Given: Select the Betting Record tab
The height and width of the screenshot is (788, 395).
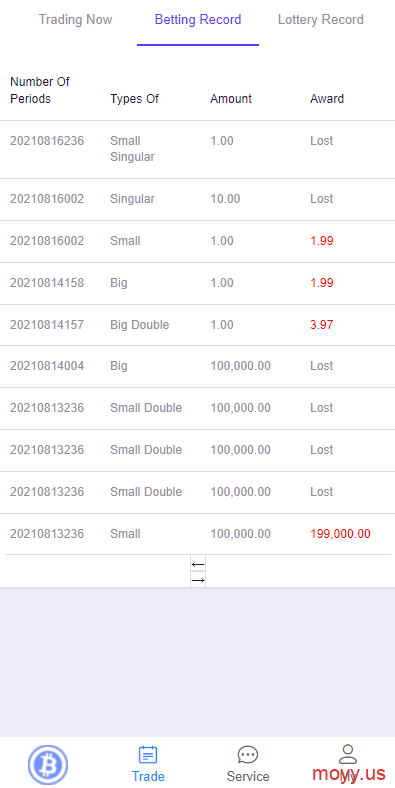Looking at the screenshot, I should 198,20.
